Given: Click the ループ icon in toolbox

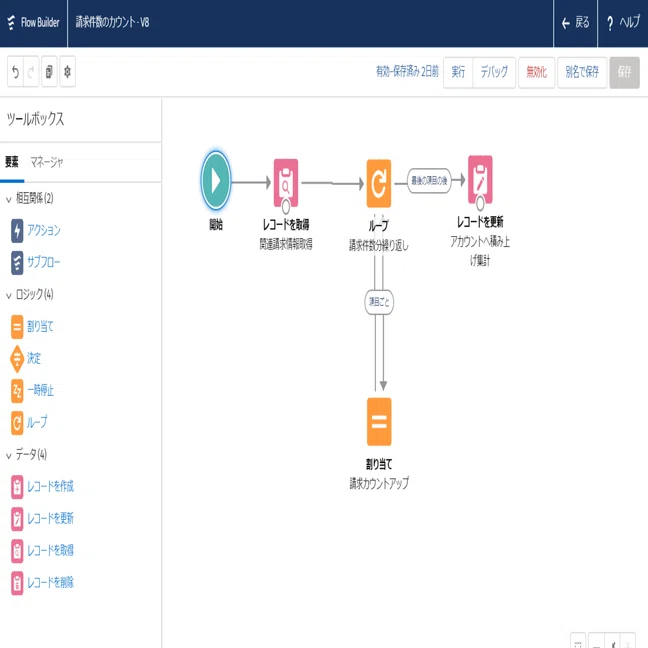Looking at the screenshot, I should (x=17, y=423).
